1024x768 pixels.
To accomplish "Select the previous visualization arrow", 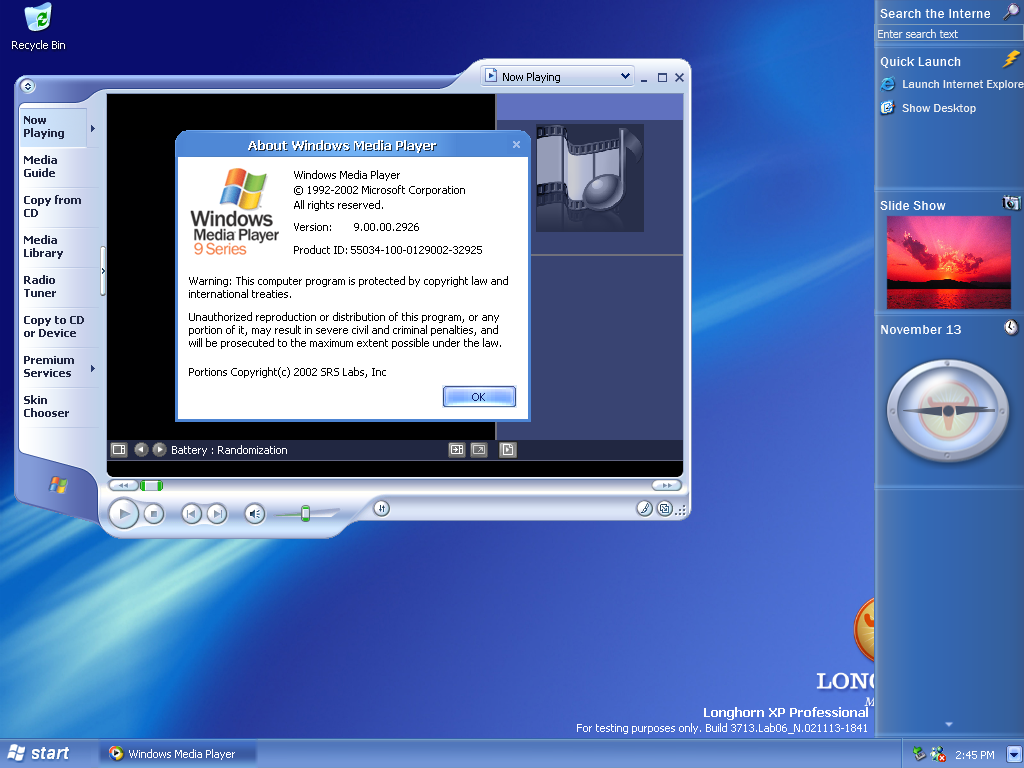I will click(141, 449).
